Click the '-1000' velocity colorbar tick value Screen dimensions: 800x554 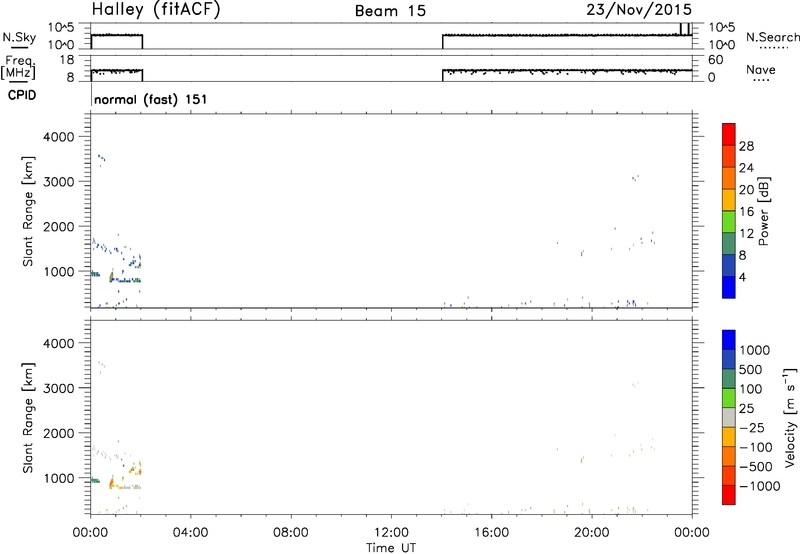point(760,486)
